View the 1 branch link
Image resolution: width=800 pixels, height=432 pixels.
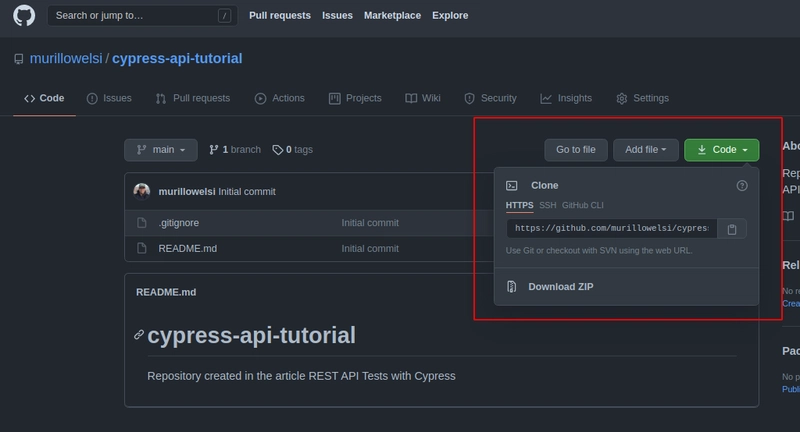235,150
